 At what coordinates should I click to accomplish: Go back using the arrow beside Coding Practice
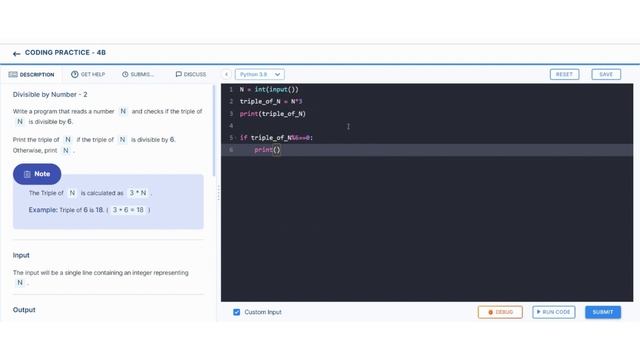point(16,53)
